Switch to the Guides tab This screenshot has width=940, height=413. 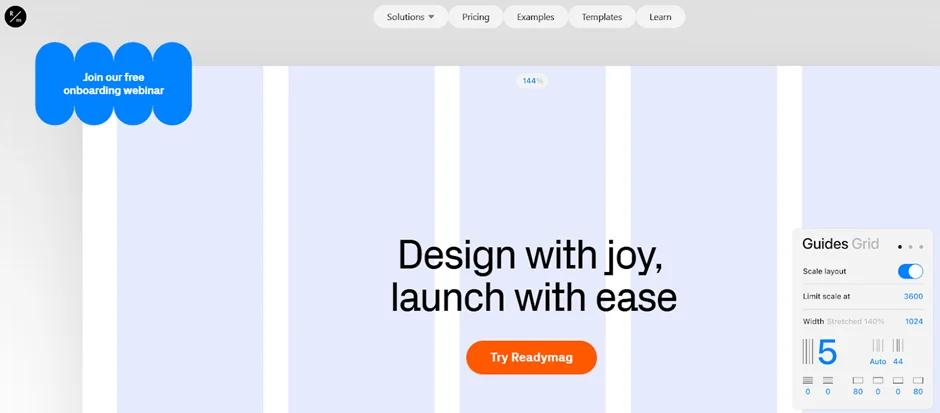point(825,244)
